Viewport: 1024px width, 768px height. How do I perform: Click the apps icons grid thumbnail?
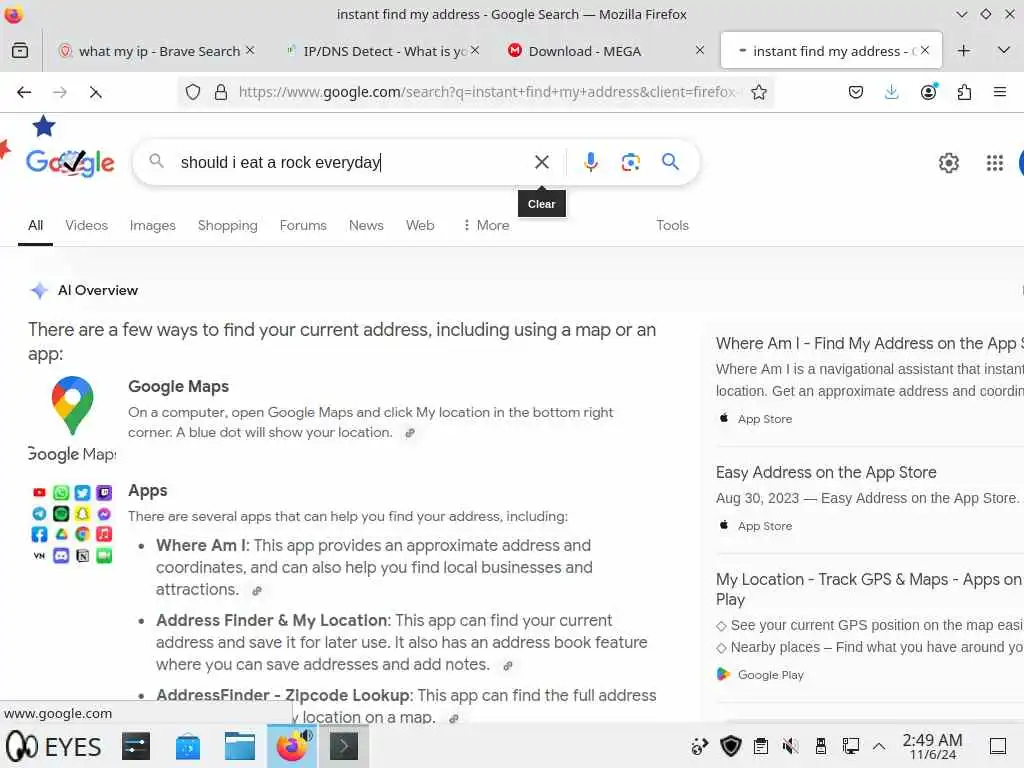(72, 524)
